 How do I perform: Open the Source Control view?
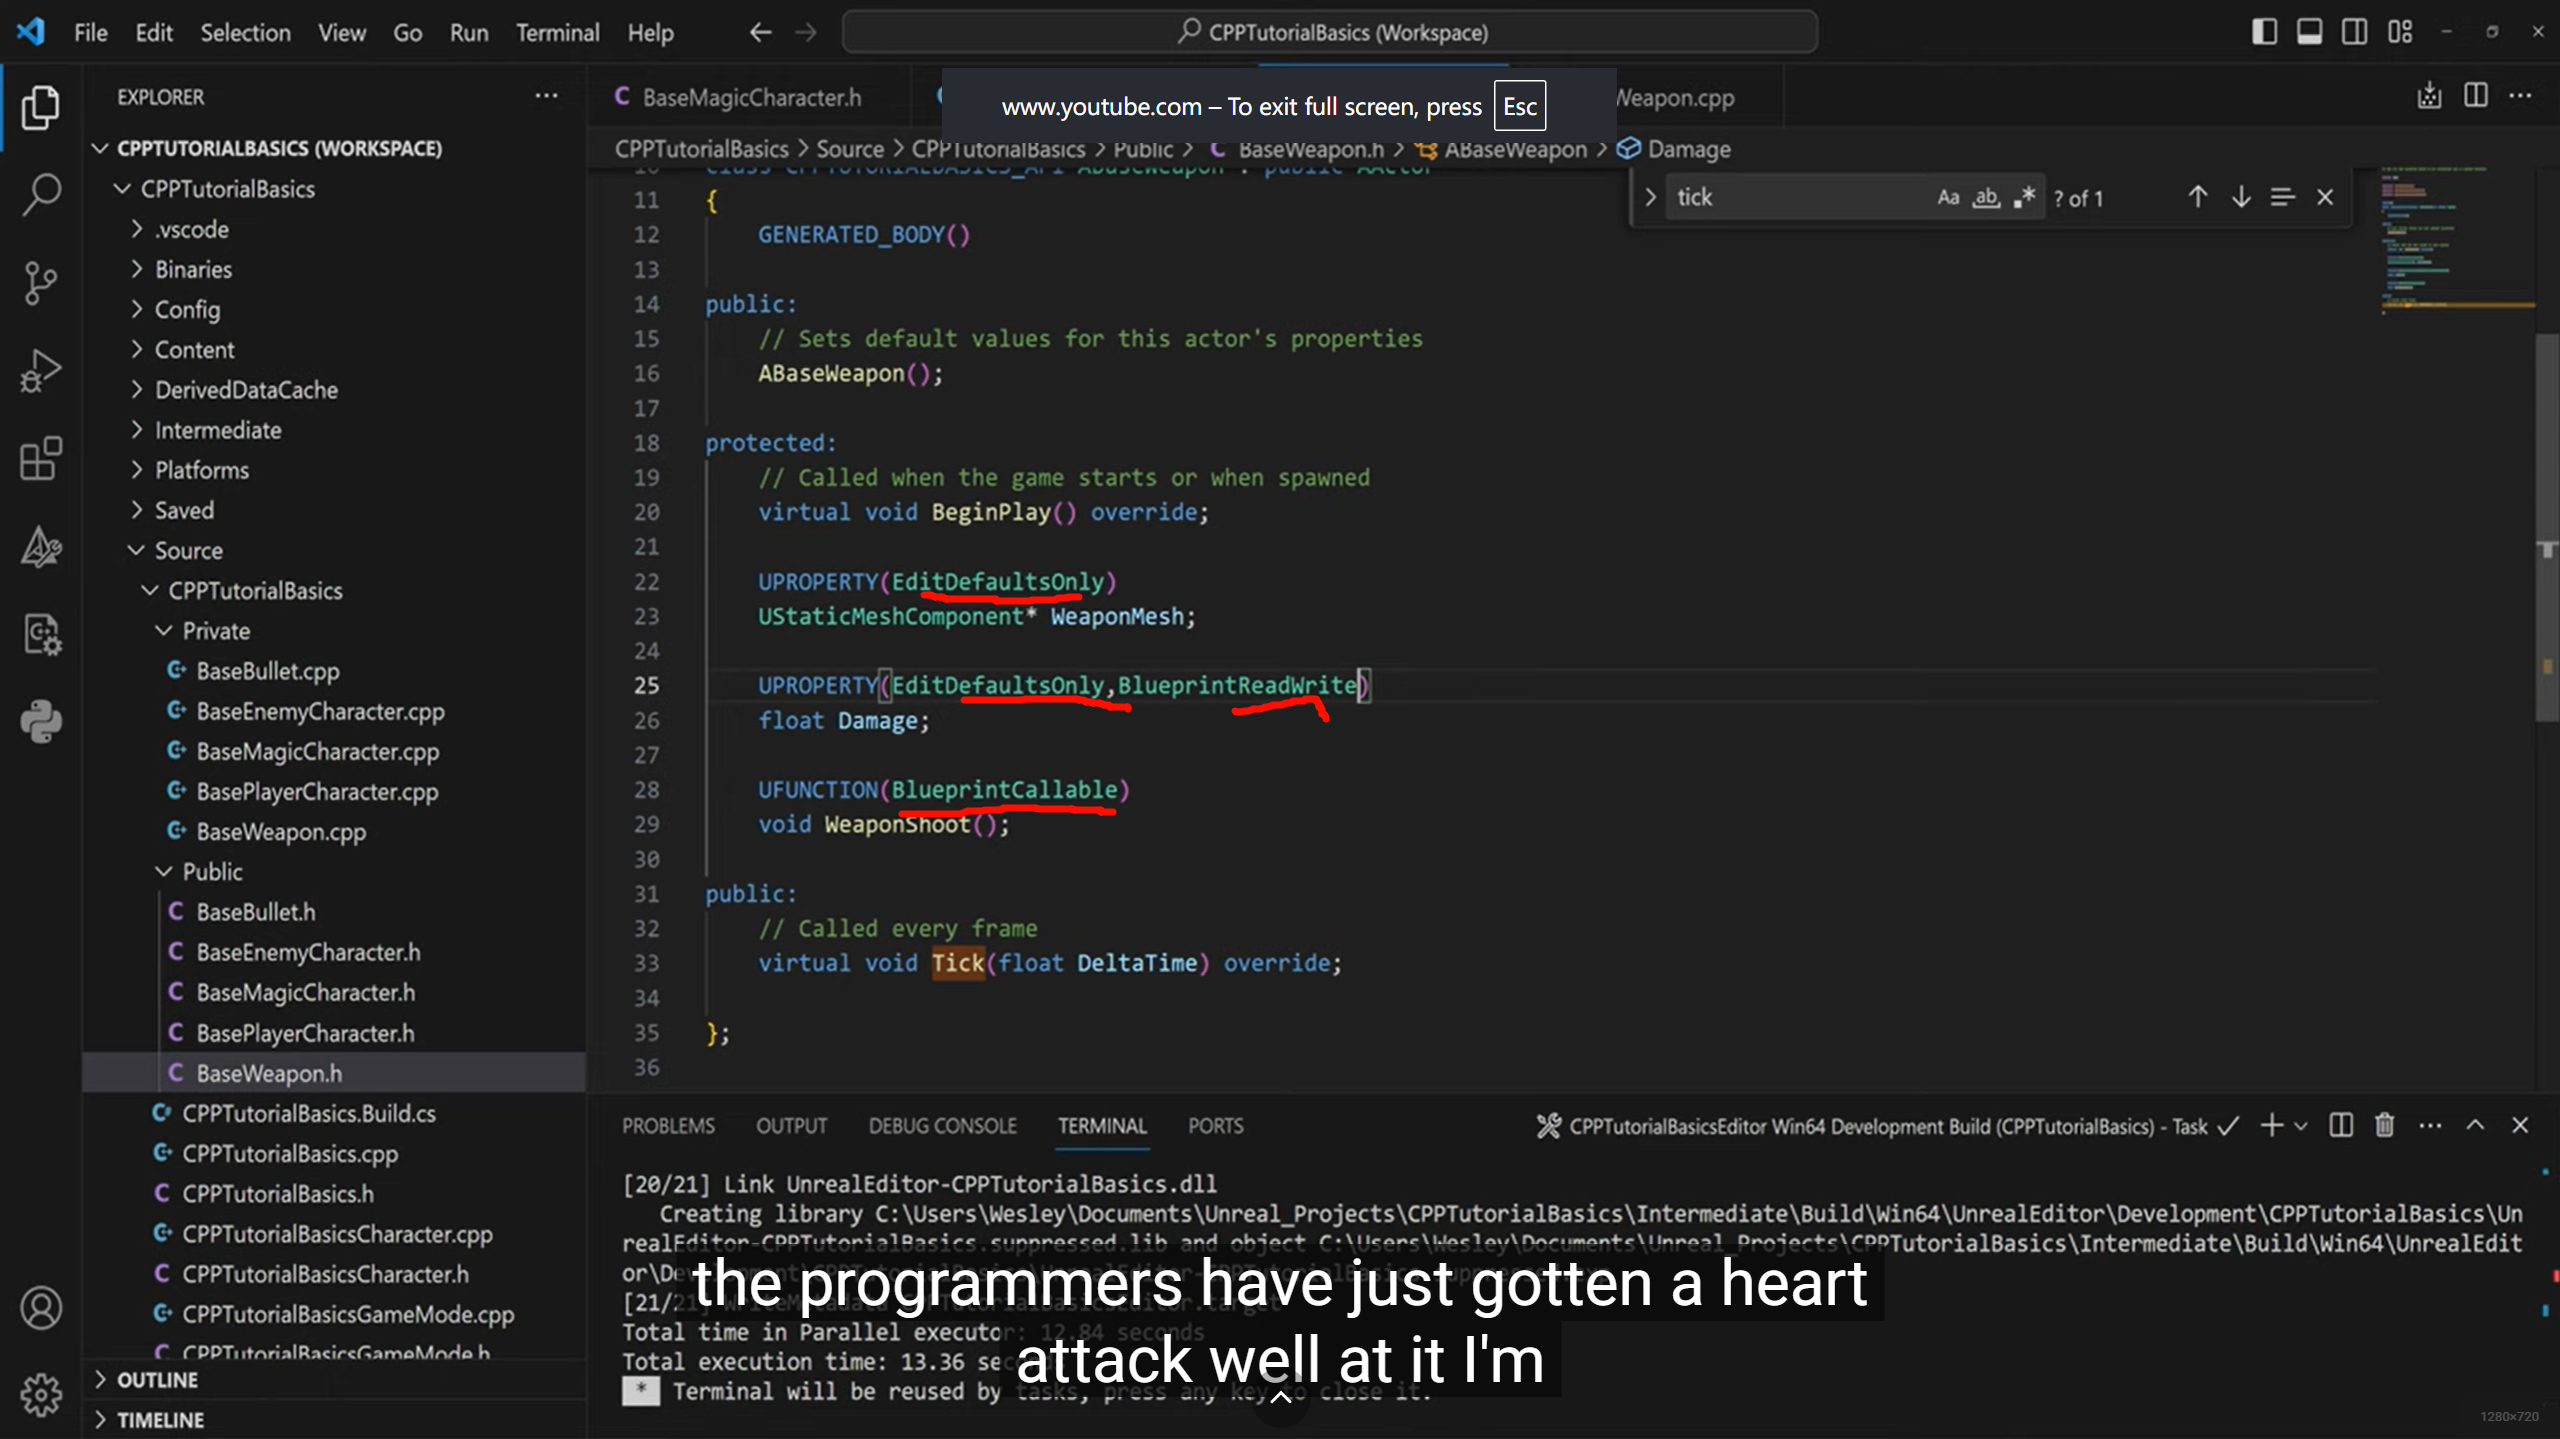41,283
